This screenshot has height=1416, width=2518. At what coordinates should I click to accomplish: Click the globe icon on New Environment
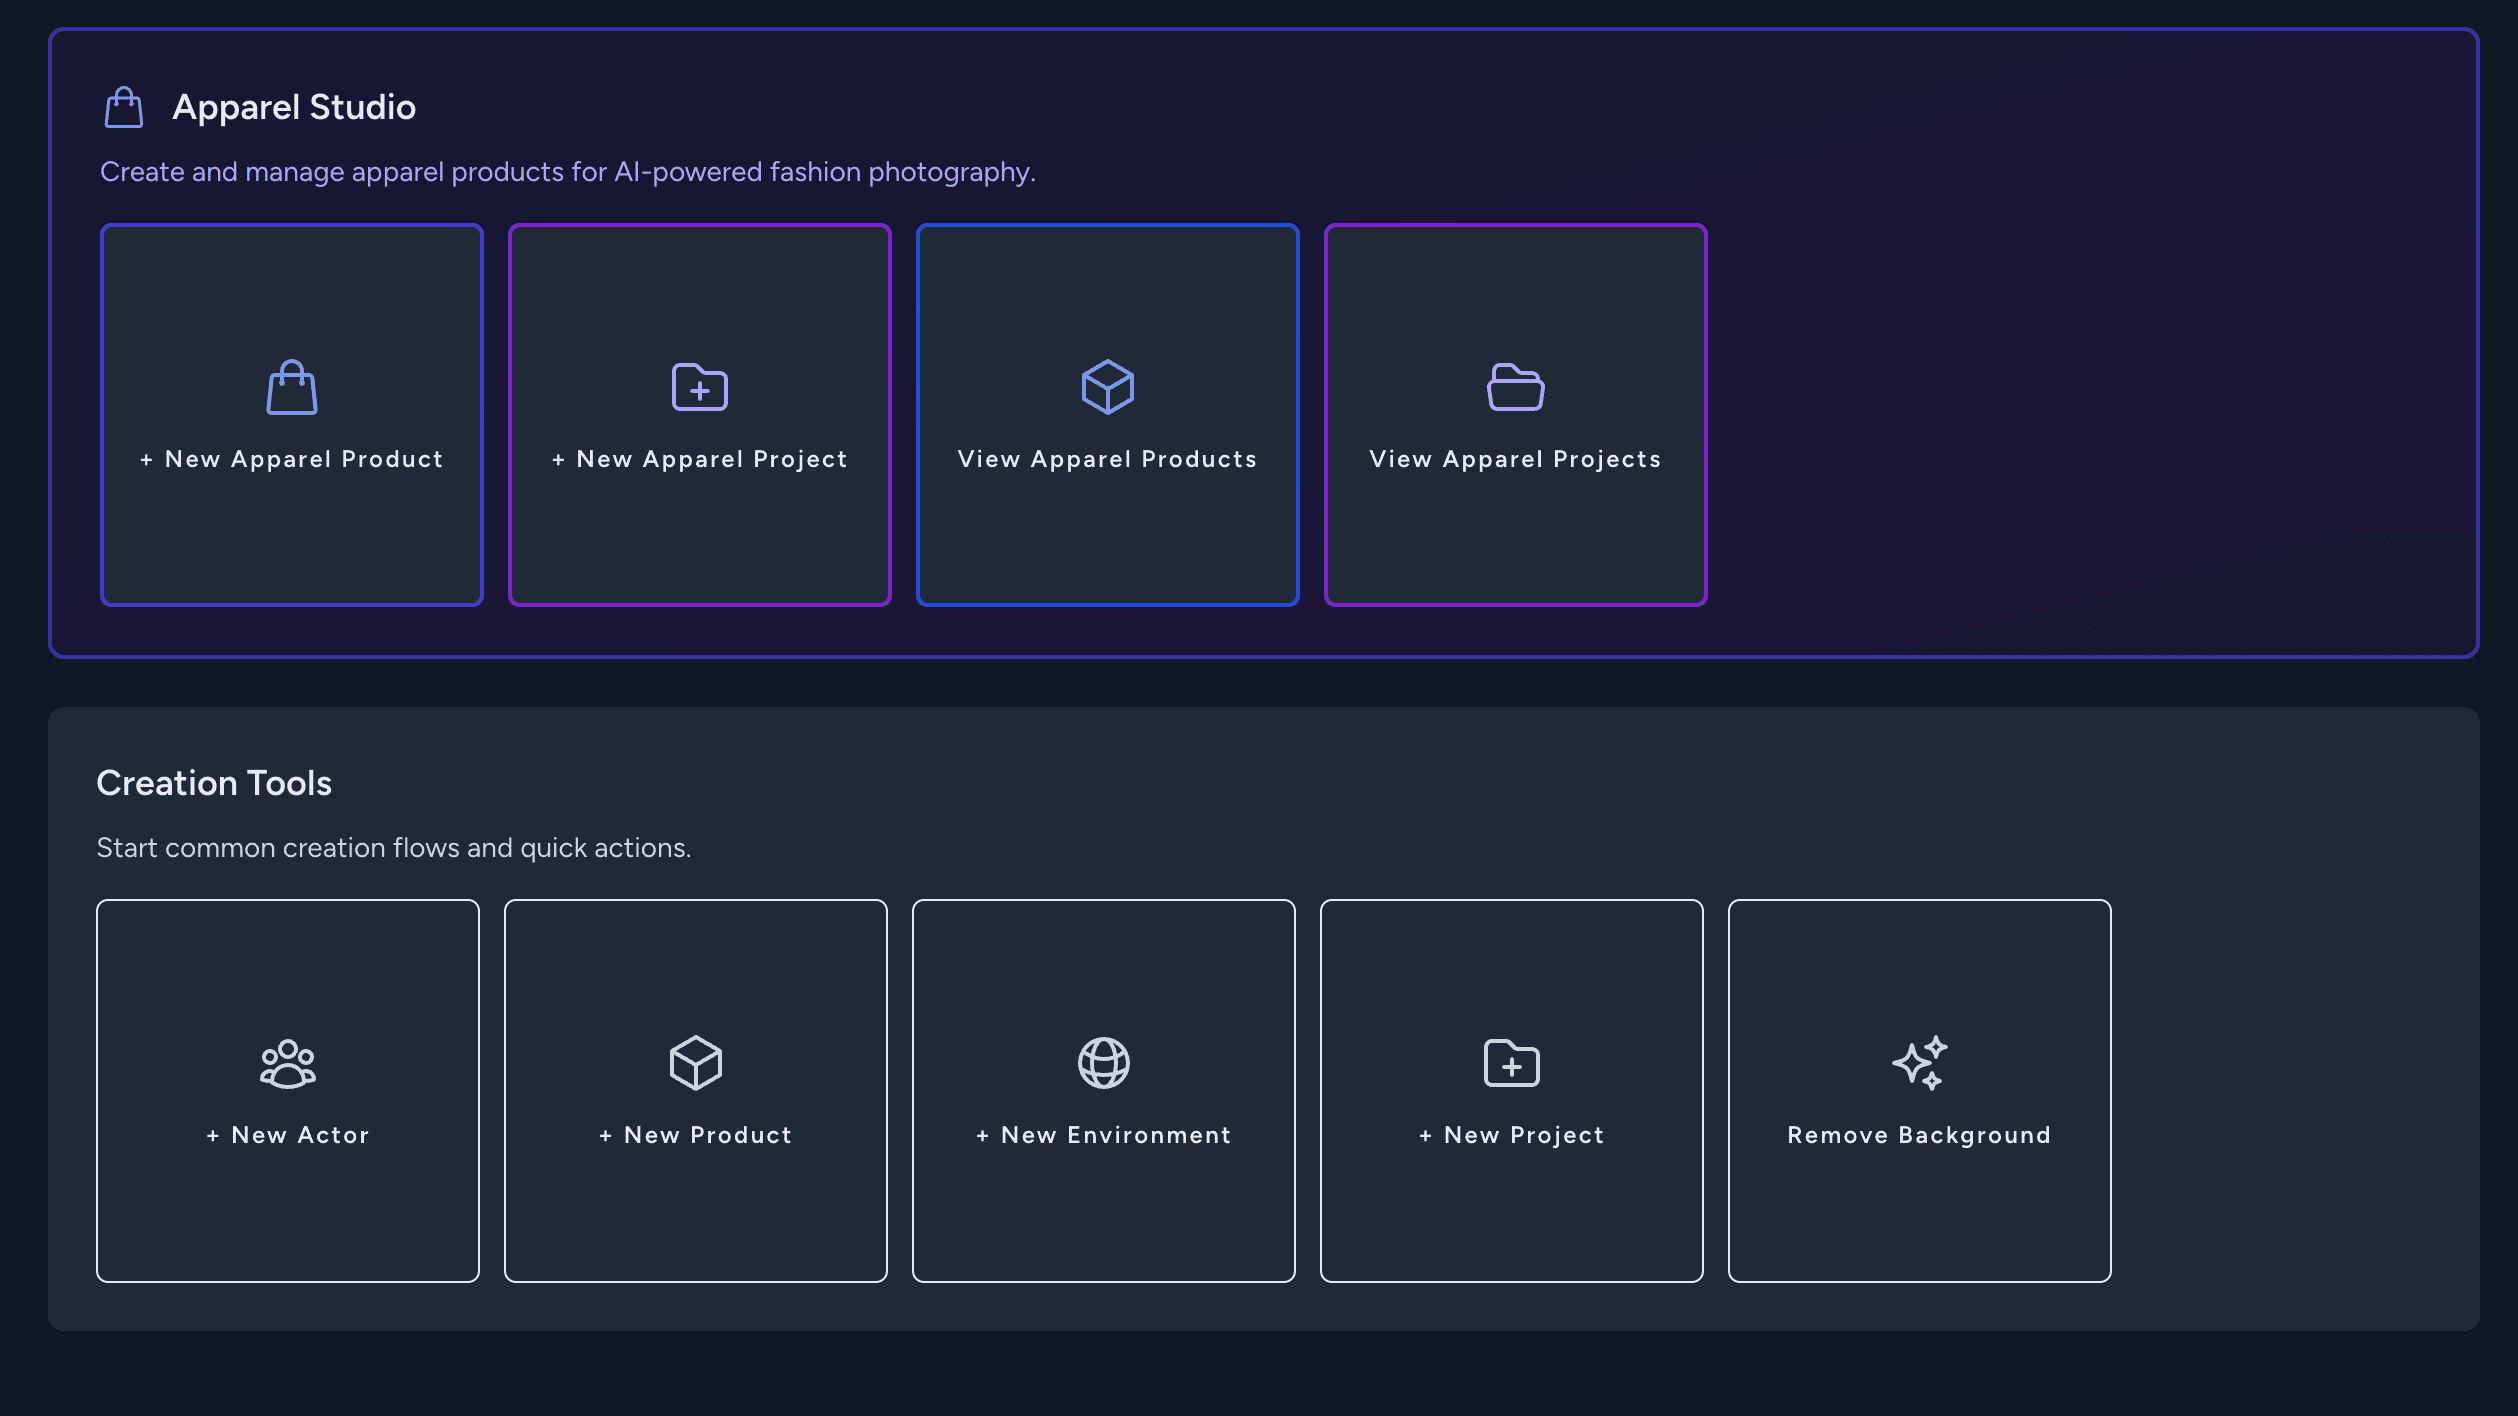click(x=1104, y=1063)
